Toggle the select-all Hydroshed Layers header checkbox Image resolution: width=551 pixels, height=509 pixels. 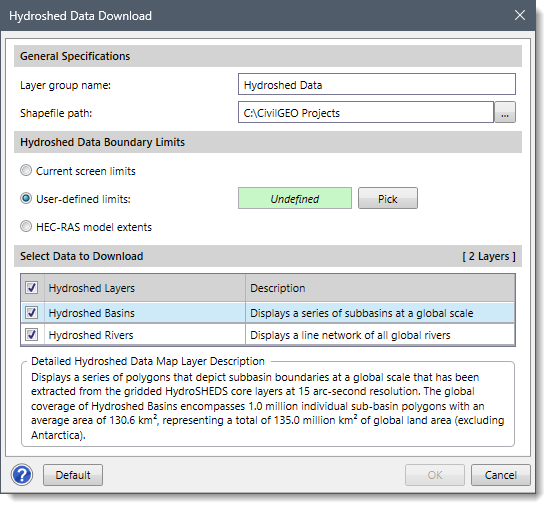click(x=32, y=288)
